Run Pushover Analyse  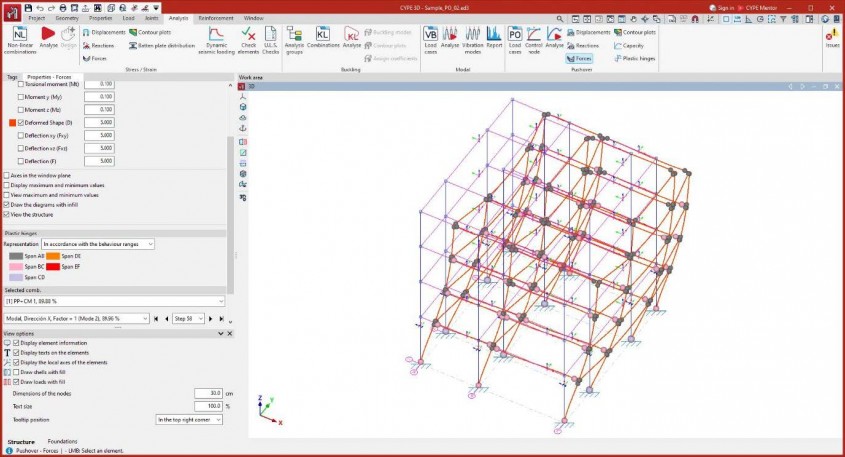point(554,38)
